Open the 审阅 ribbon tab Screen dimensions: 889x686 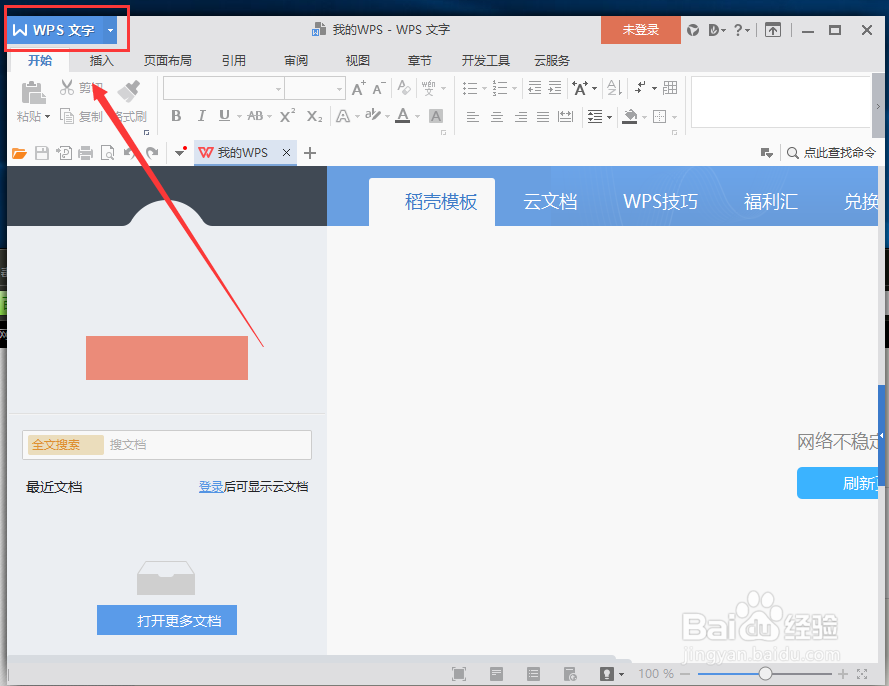point(296,60)
